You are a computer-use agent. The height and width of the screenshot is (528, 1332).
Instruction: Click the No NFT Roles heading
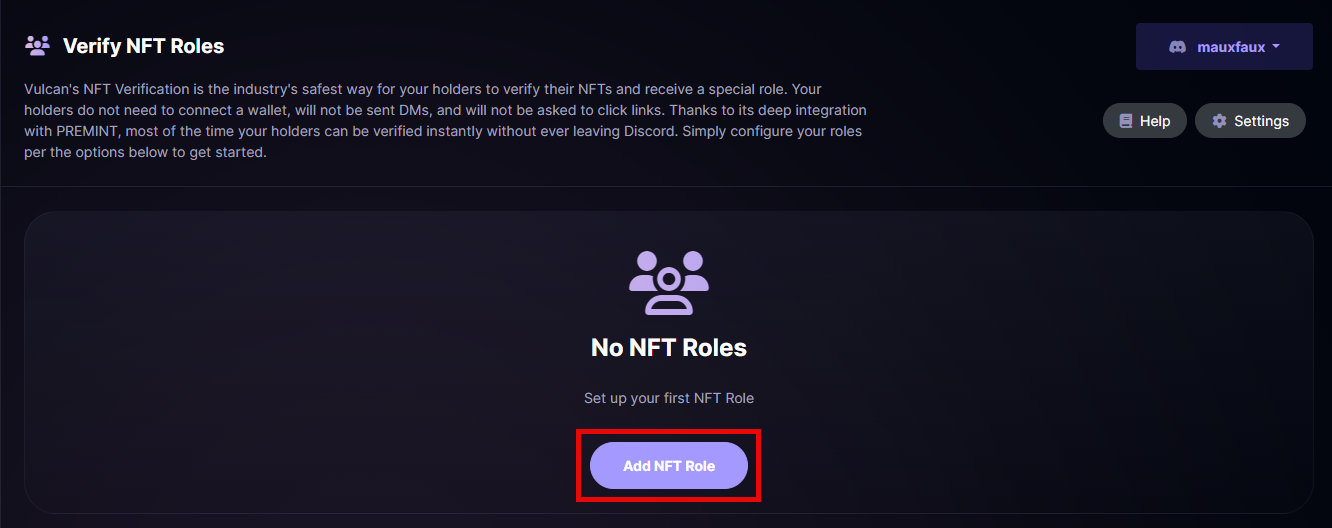click(x=669, y=348)
